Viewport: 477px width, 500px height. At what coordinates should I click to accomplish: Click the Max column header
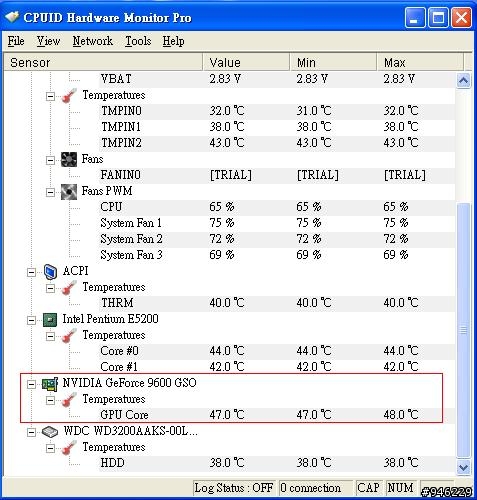[420, 62]
